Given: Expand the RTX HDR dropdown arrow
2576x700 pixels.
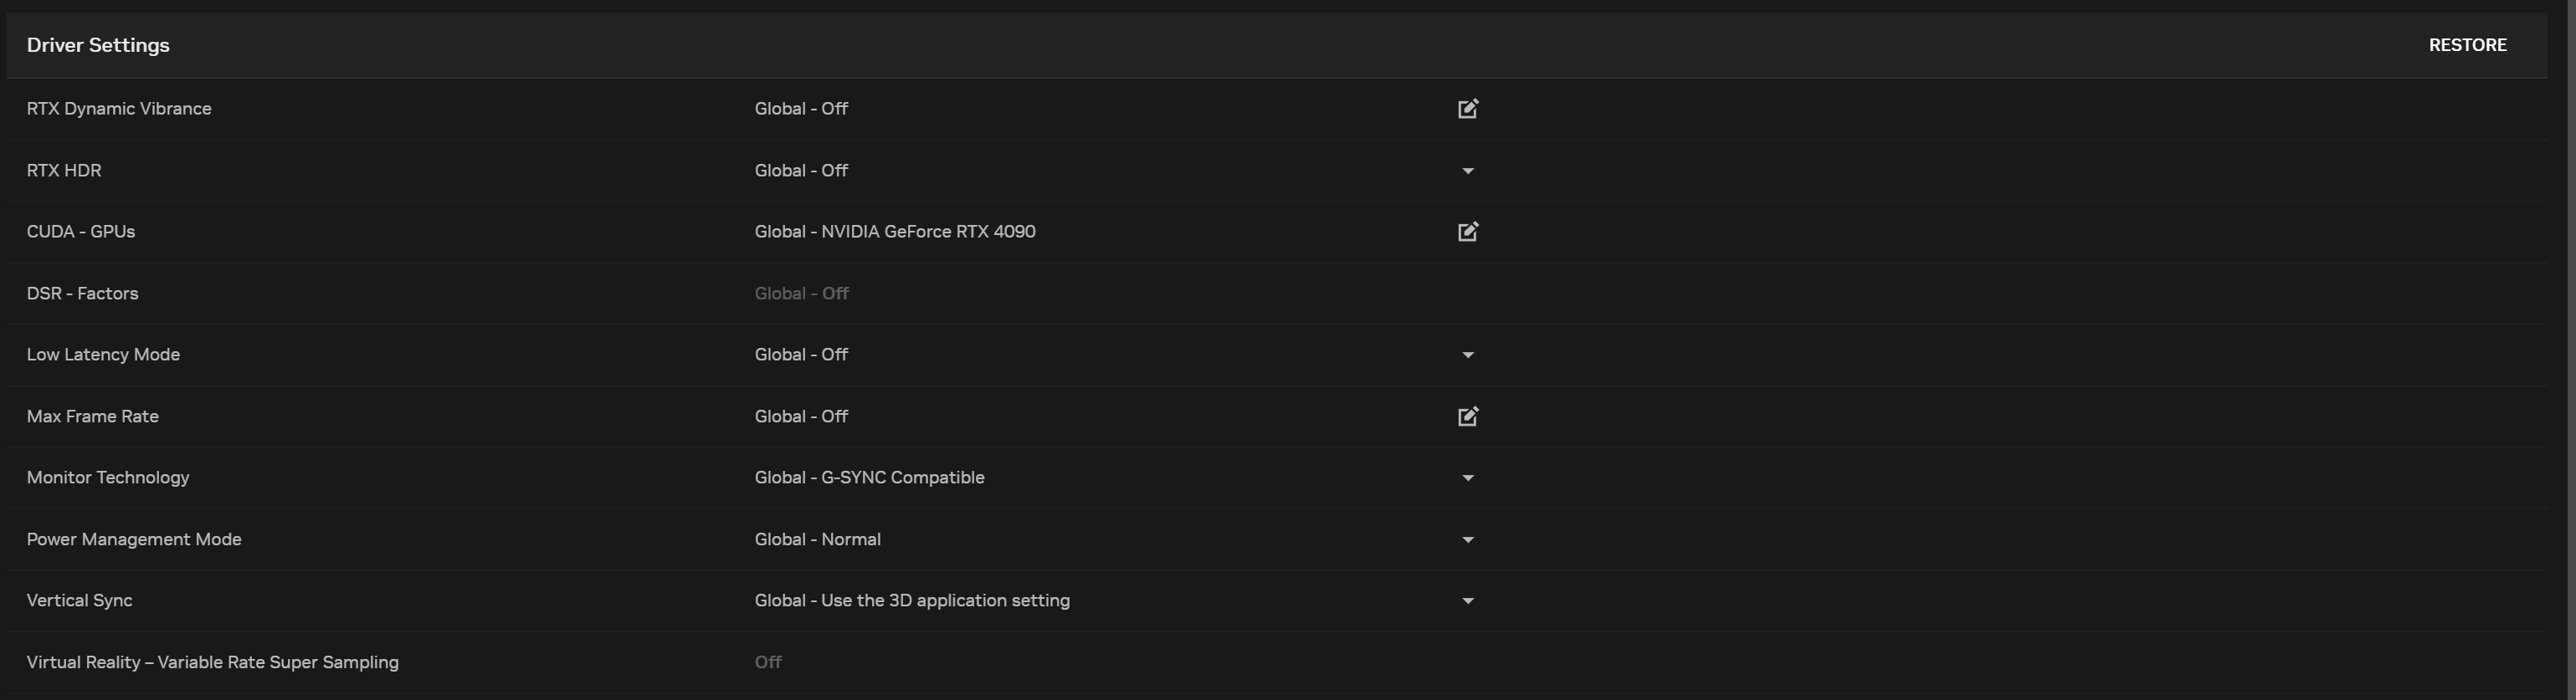Looking at the screenshot, I should point(1467,171).
